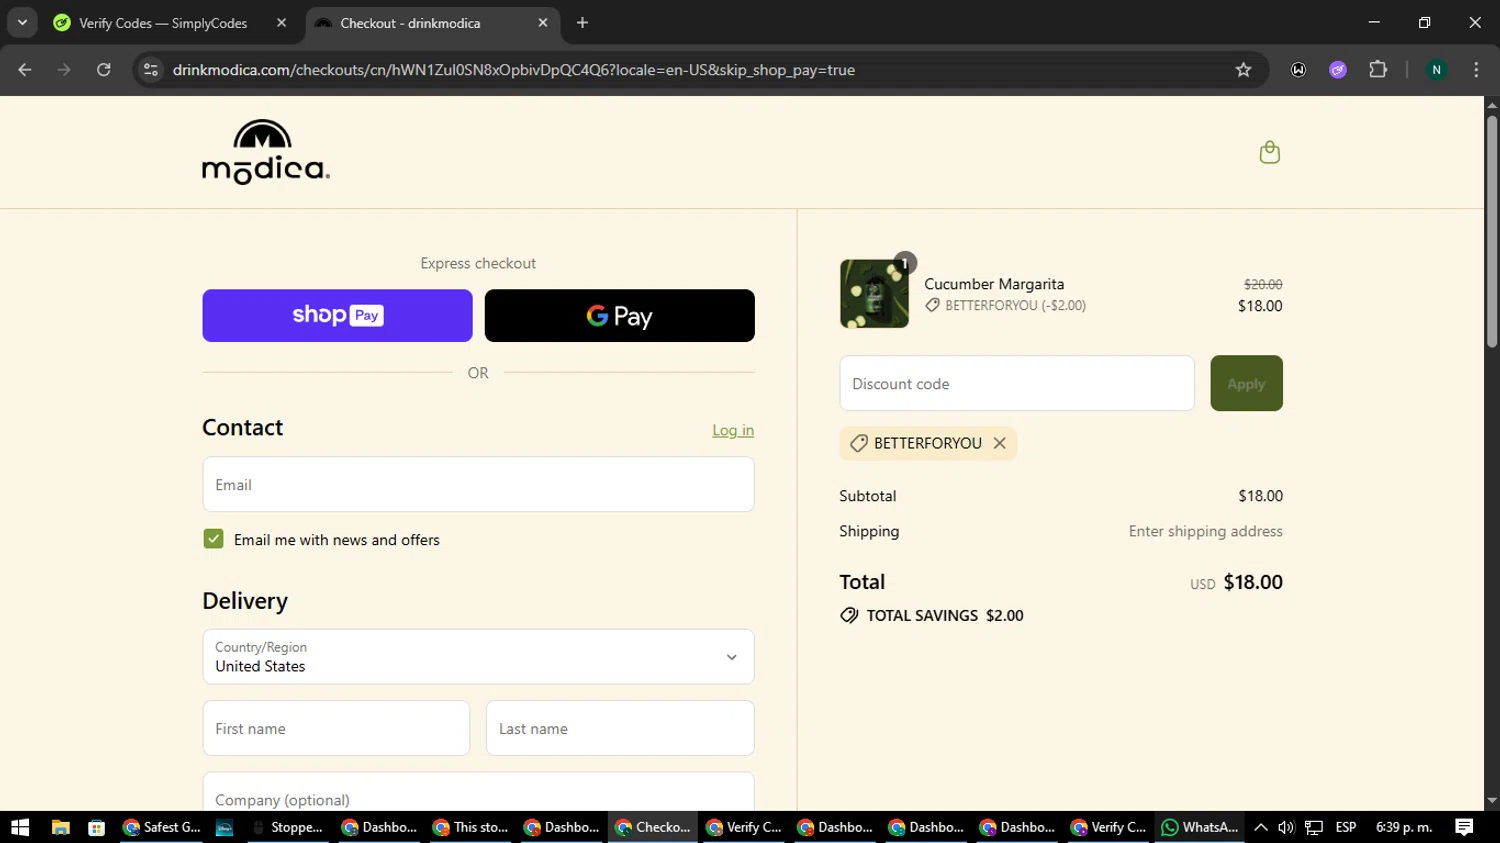
Task: View site information icon in address bar
Action: click(151, 70)
